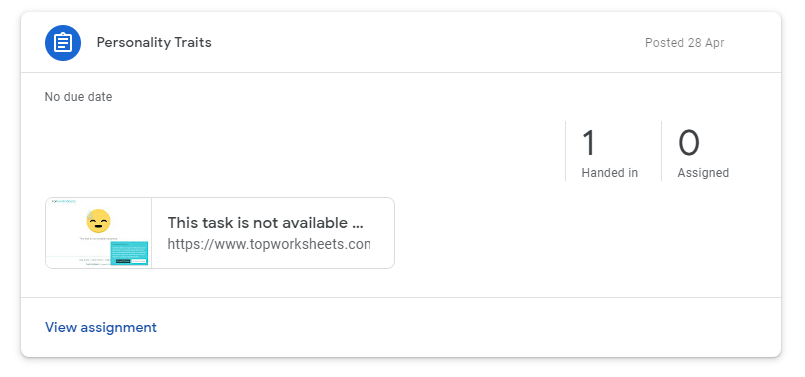Screen dimensions: 805x377
Task: Click the "Posted 28 Apr" date text
Action: [684, 43]
